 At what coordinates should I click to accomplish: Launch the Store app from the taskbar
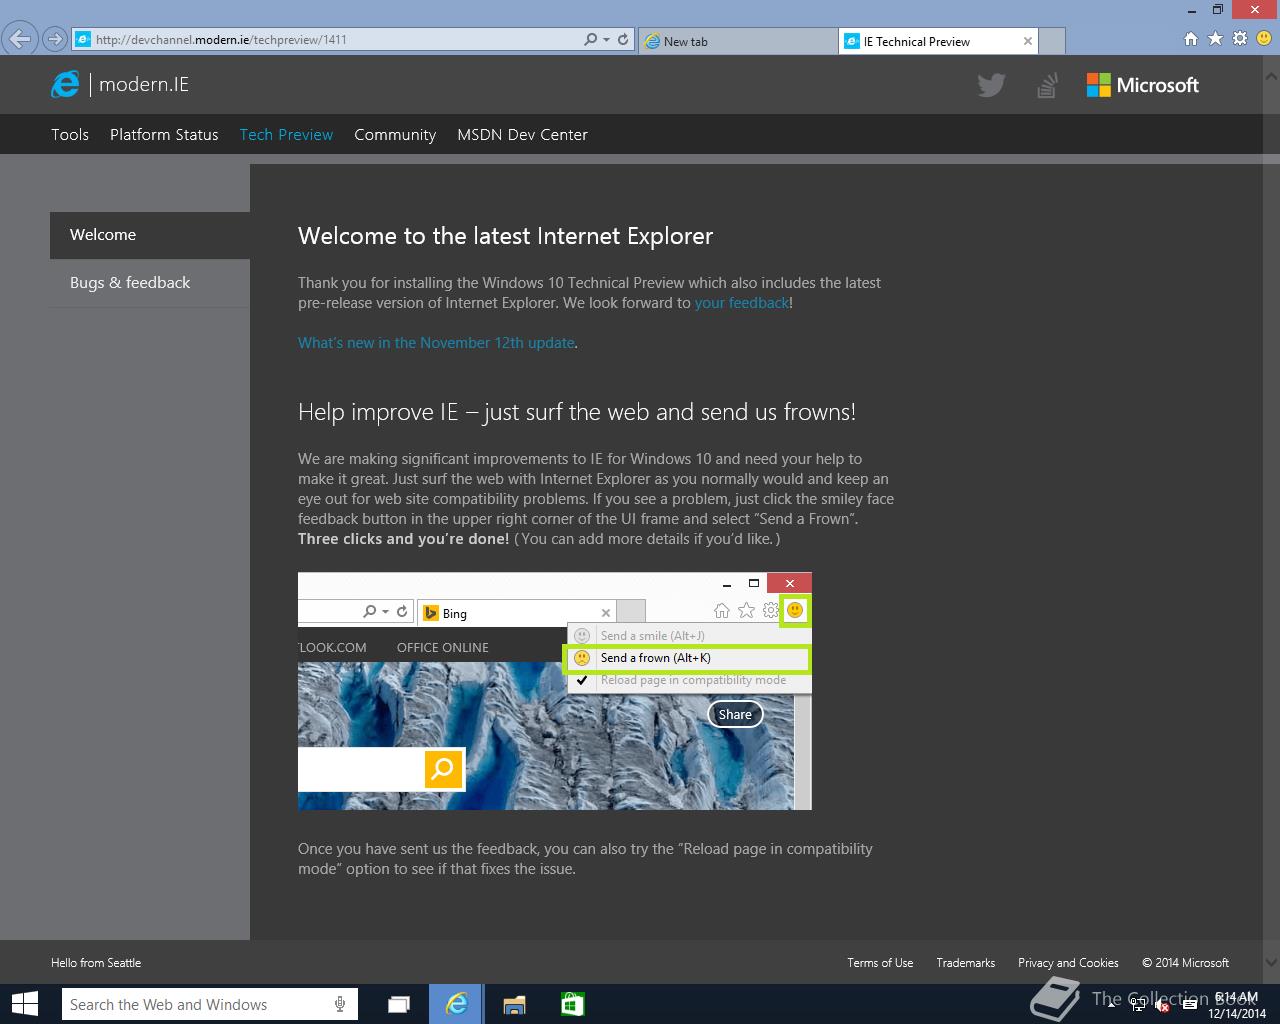(x=572, y=1004)
